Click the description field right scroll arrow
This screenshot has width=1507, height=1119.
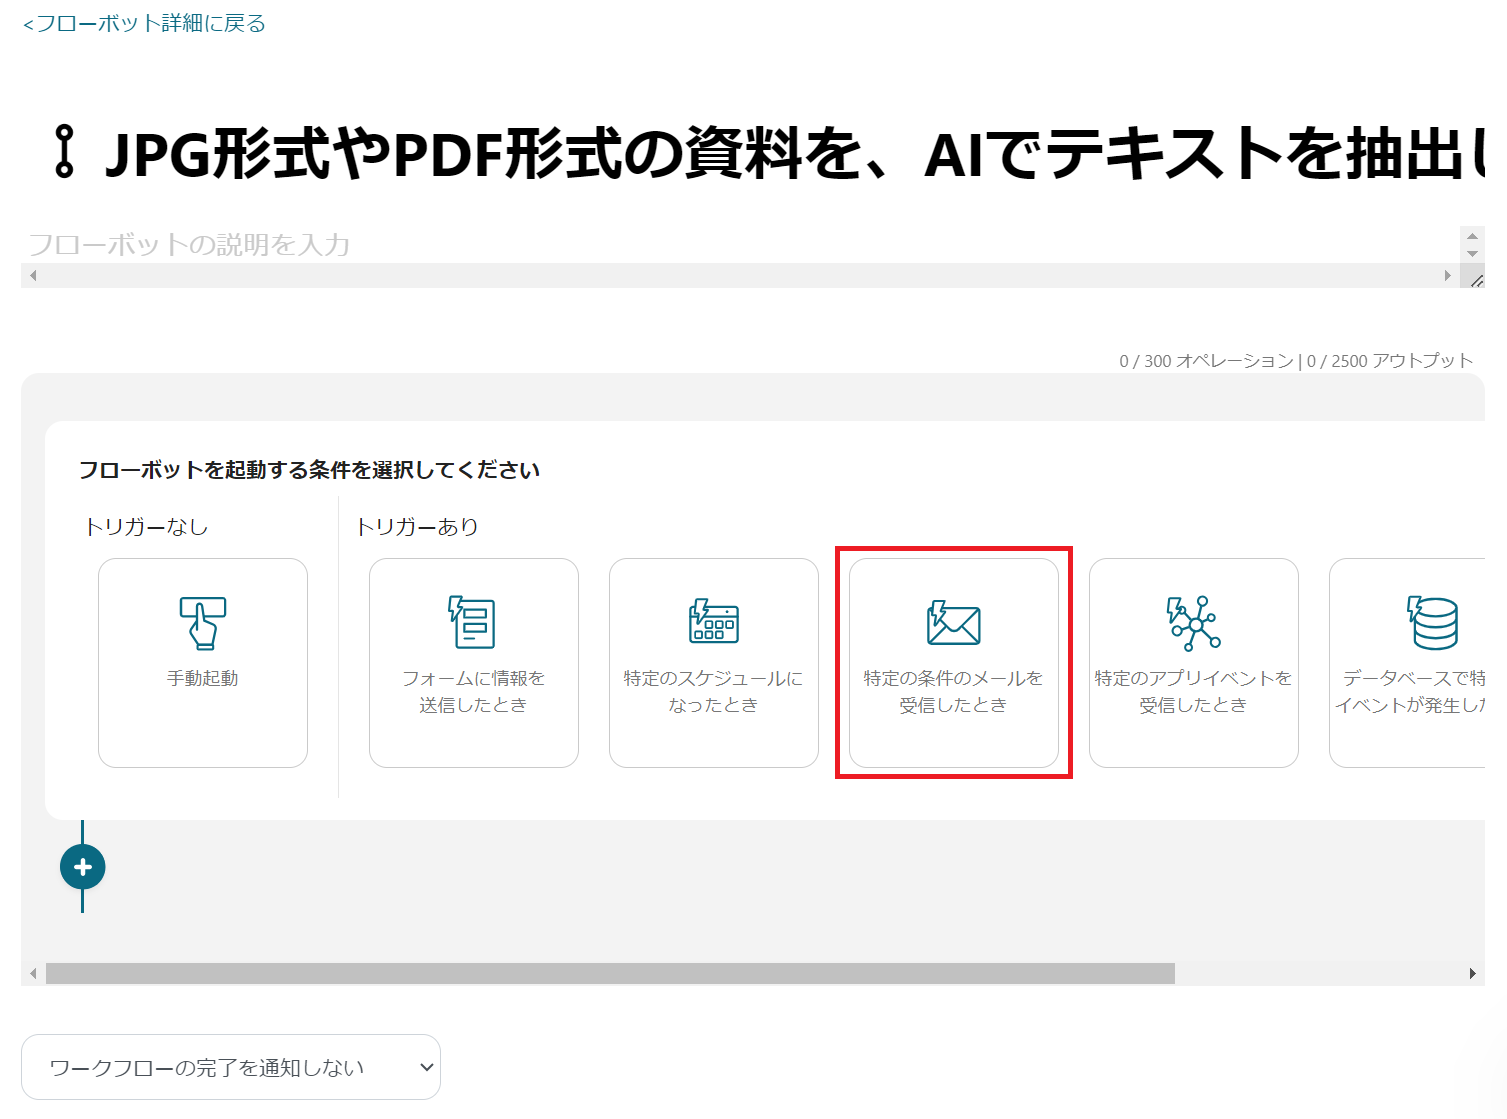(x=1447, y=276)
